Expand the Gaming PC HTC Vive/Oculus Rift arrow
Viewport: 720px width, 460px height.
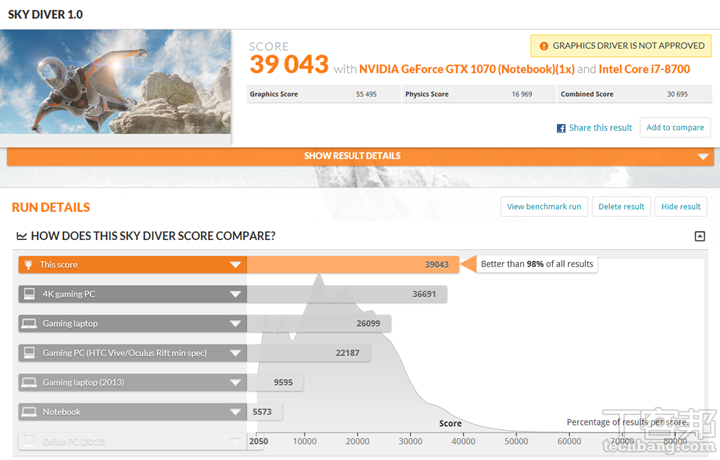pyautogui.click(x=235, y=353)
